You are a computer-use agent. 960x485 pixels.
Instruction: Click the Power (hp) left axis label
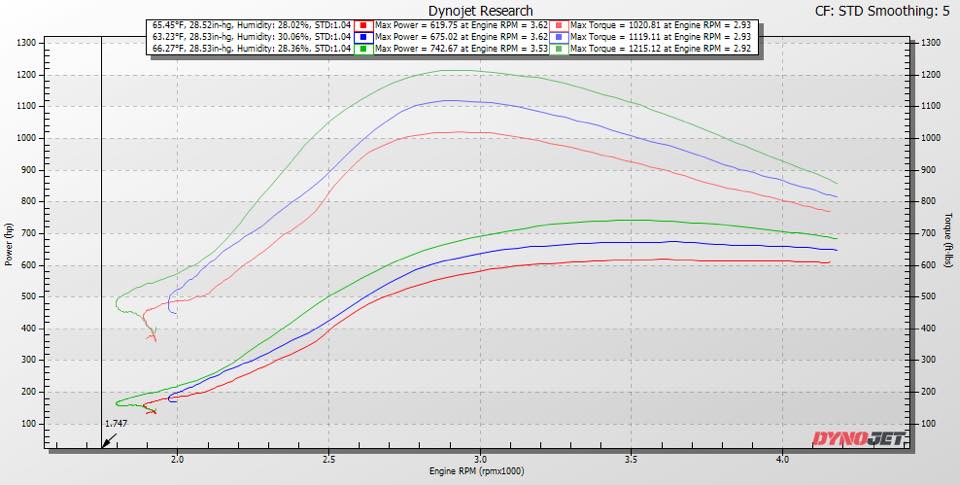click(x=9, y=245)
